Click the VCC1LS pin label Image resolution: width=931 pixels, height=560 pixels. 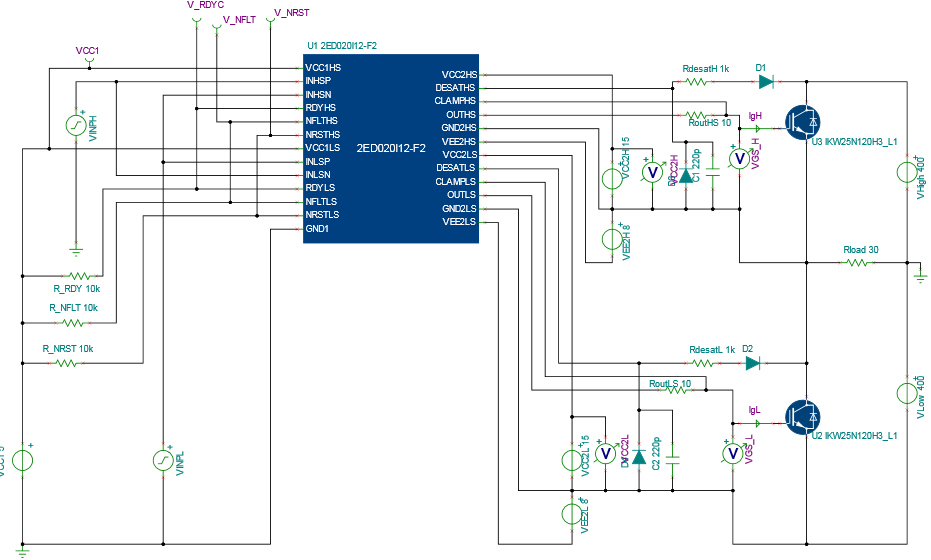point(322,148)
